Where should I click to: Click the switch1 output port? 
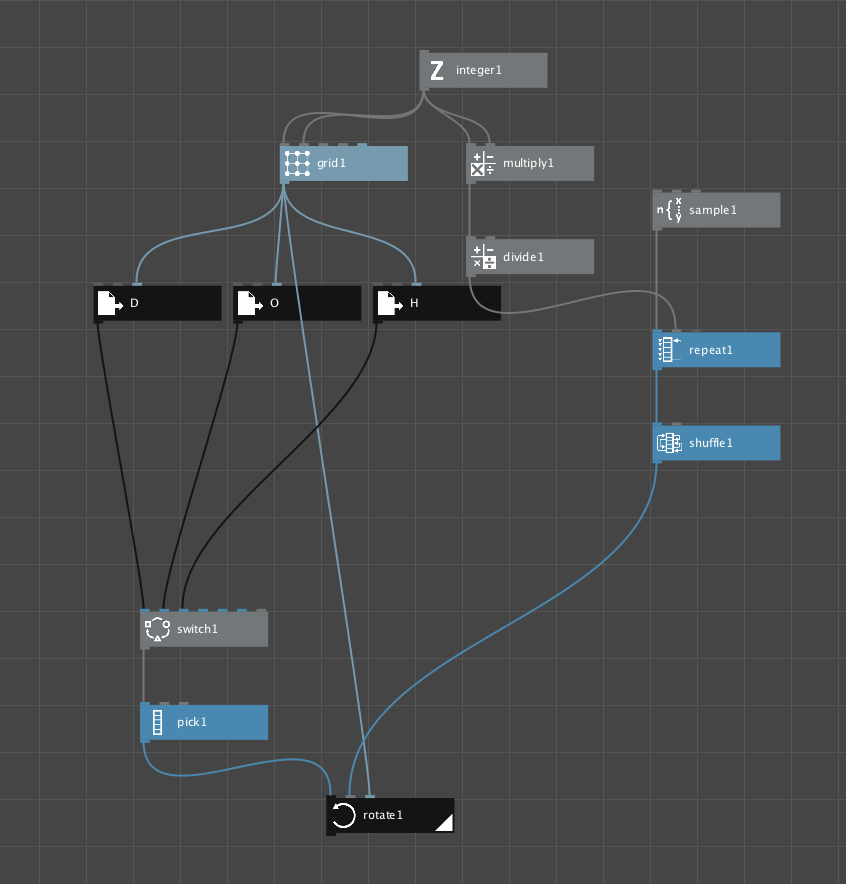click(145, 648)
